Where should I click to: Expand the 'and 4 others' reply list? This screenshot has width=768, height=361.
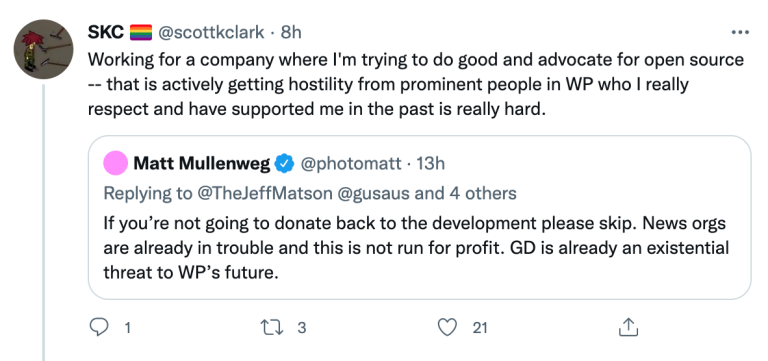click(x=465, y=193)
